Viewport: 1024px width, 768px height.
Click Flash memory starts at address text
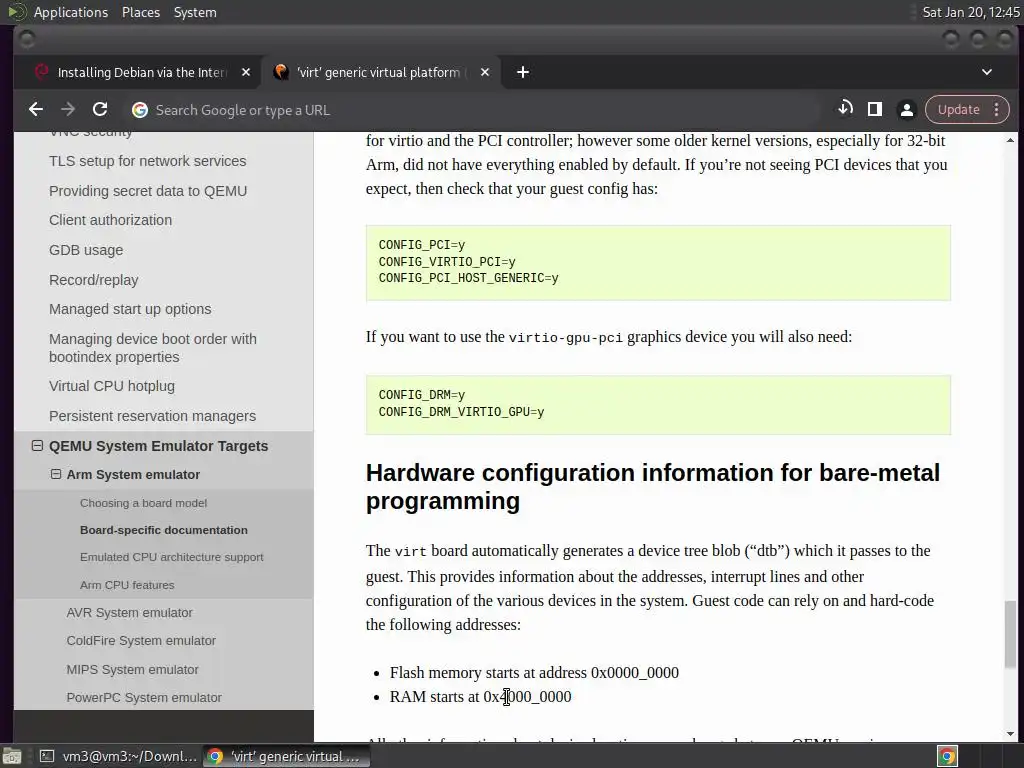point(534,673)
